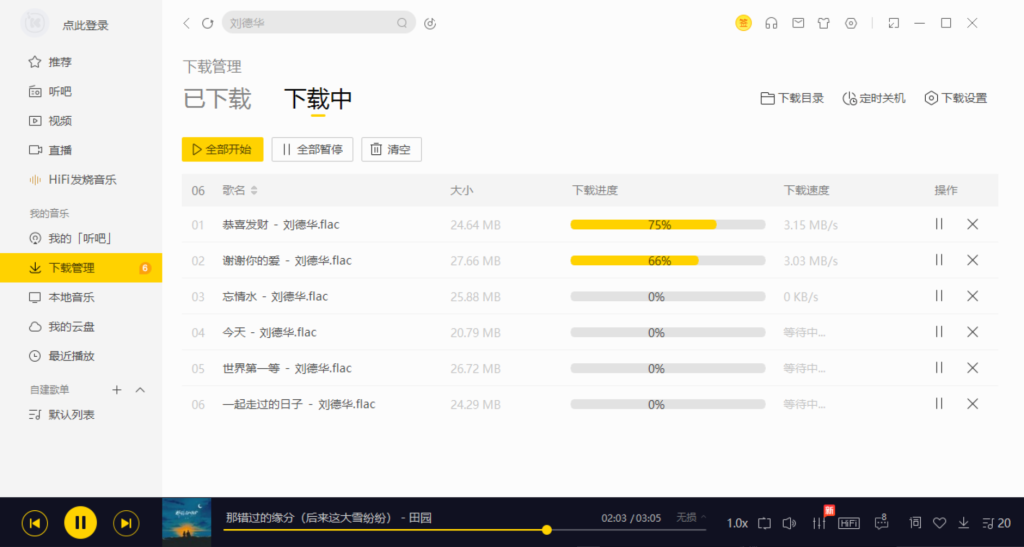This screenshot has width=1024, height=547.
Task: Skip to next track
Action: click(126, 523)
